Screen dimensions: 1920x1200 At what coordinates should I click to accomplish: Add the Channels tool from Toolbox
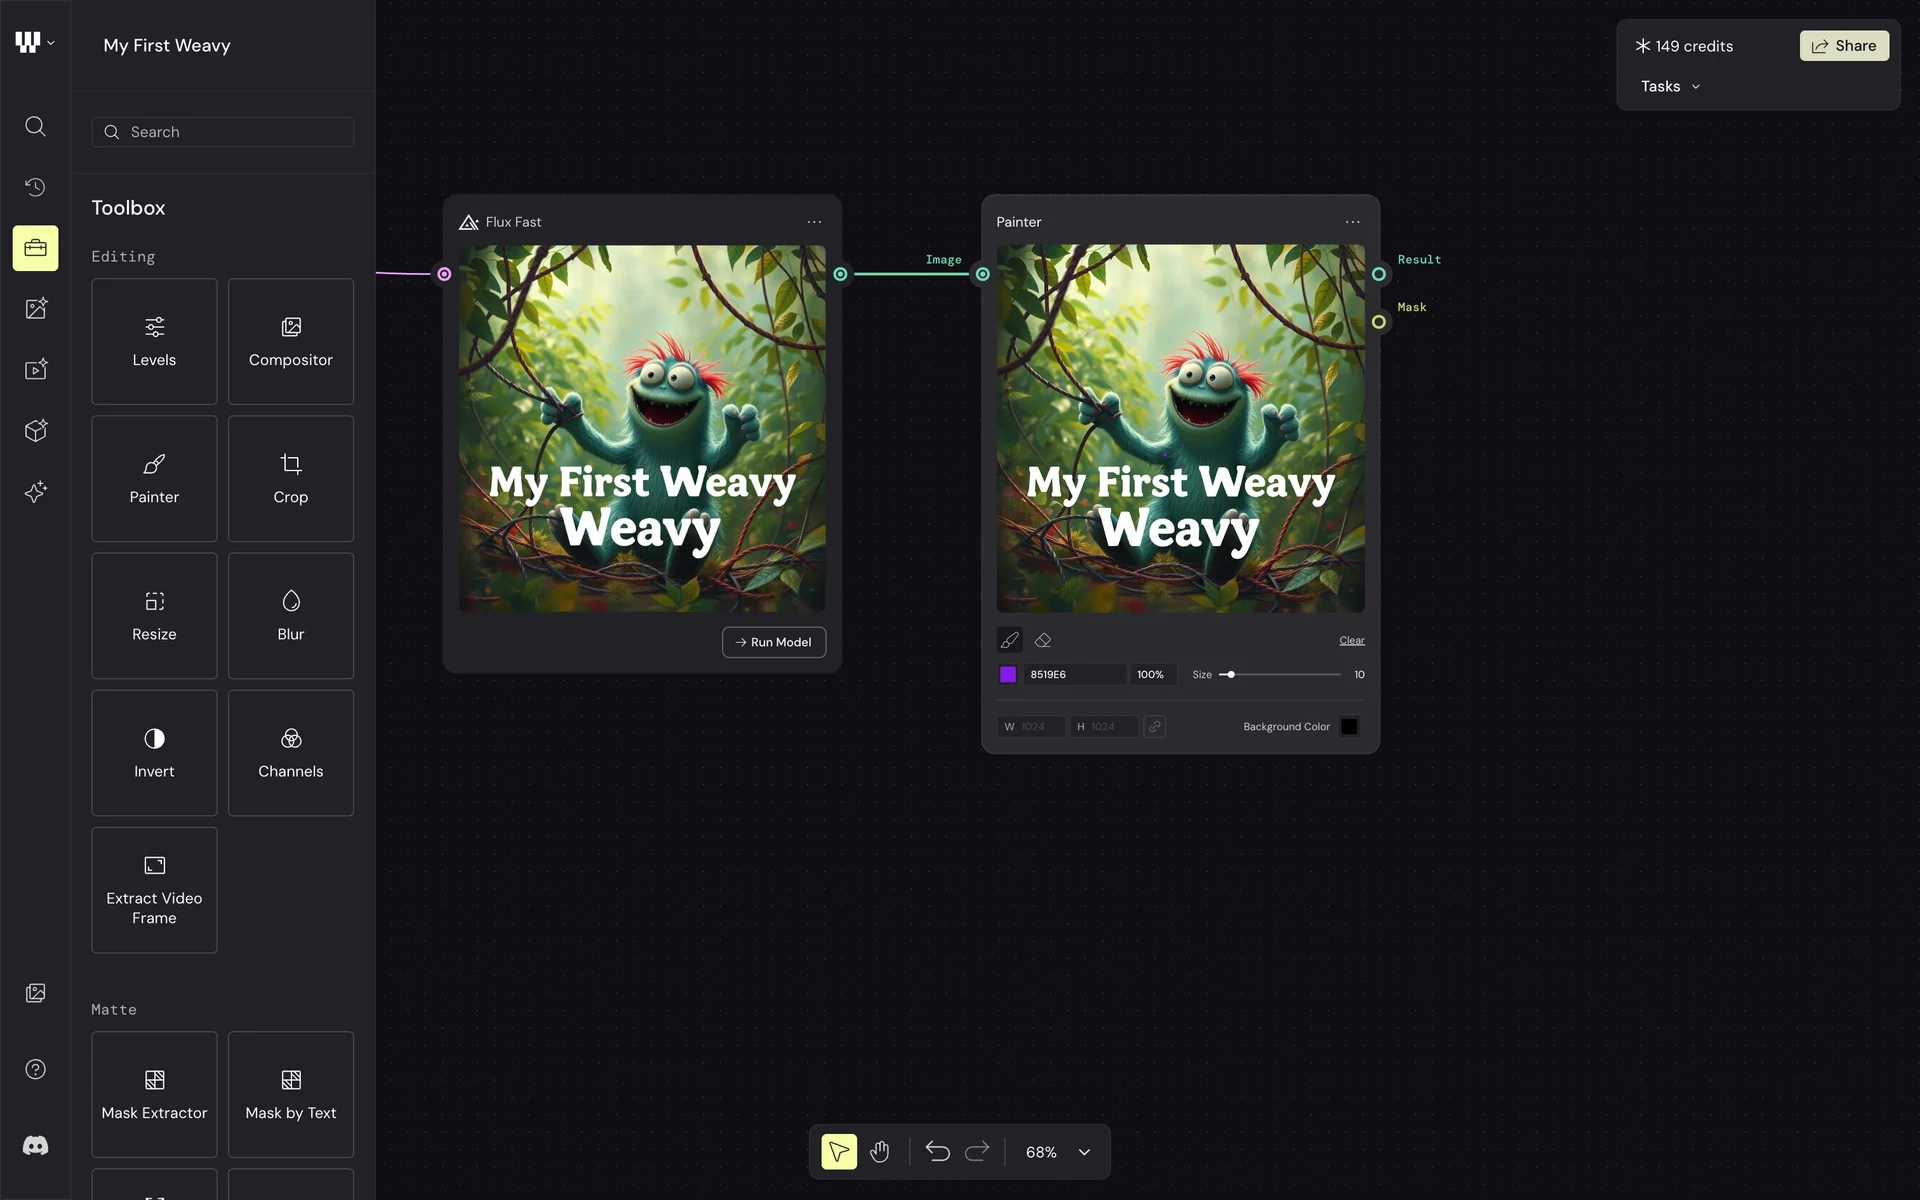click(x=290, y=753)
